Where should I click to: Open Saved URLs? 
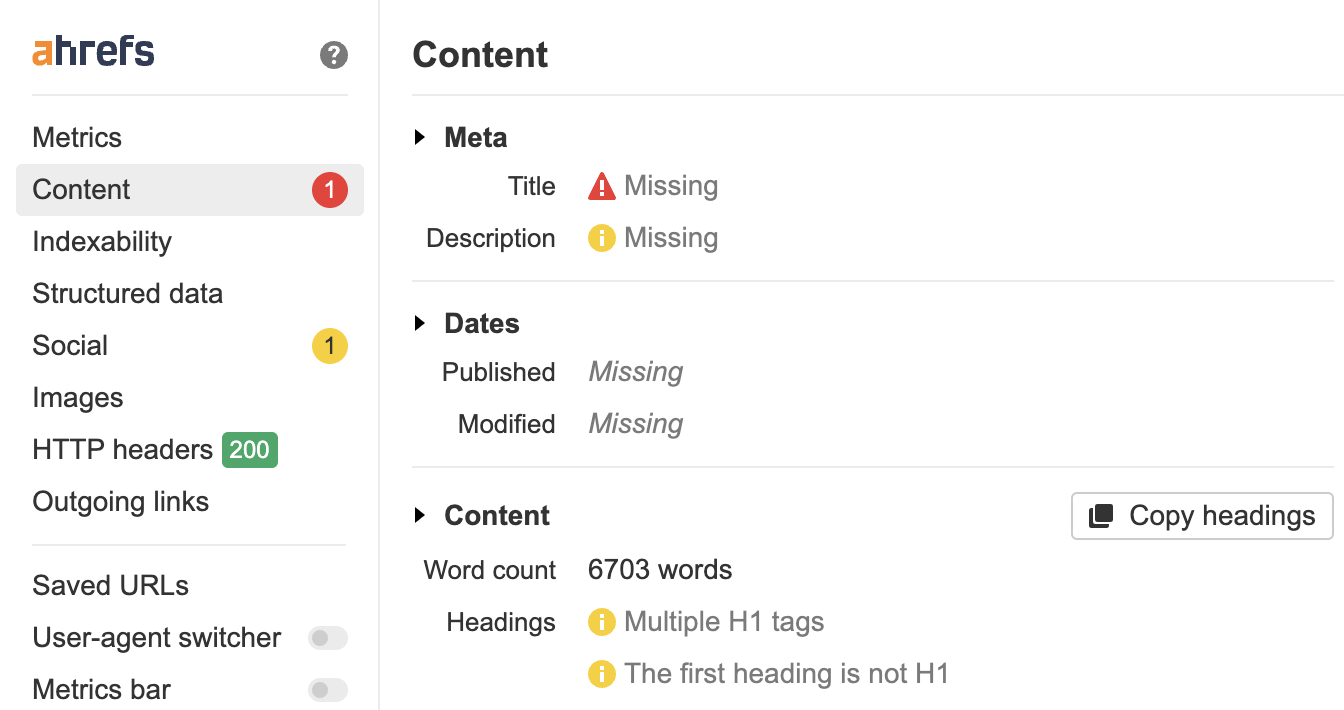tap(110, 585)
